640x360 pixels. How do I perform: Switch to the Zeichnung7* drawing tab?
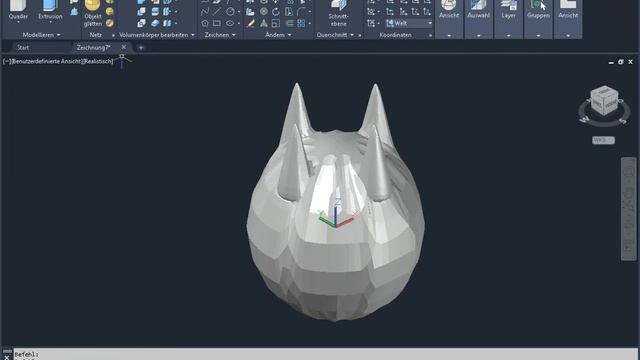point(93,48)
